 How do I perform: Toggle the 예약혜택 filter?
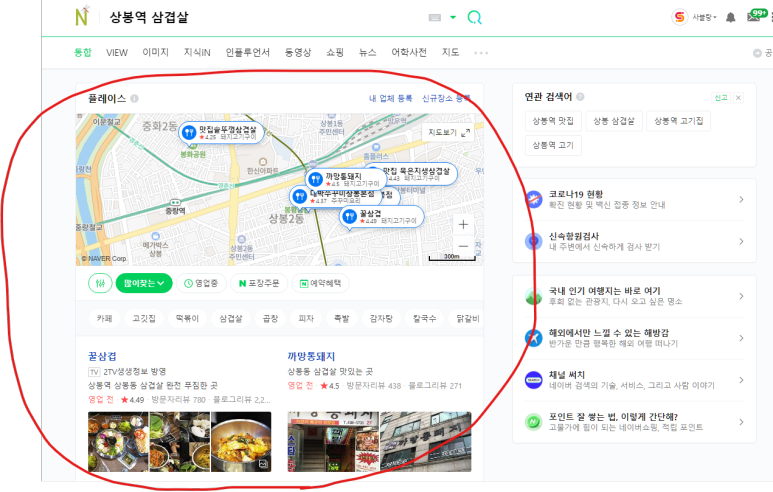[320, 283]
